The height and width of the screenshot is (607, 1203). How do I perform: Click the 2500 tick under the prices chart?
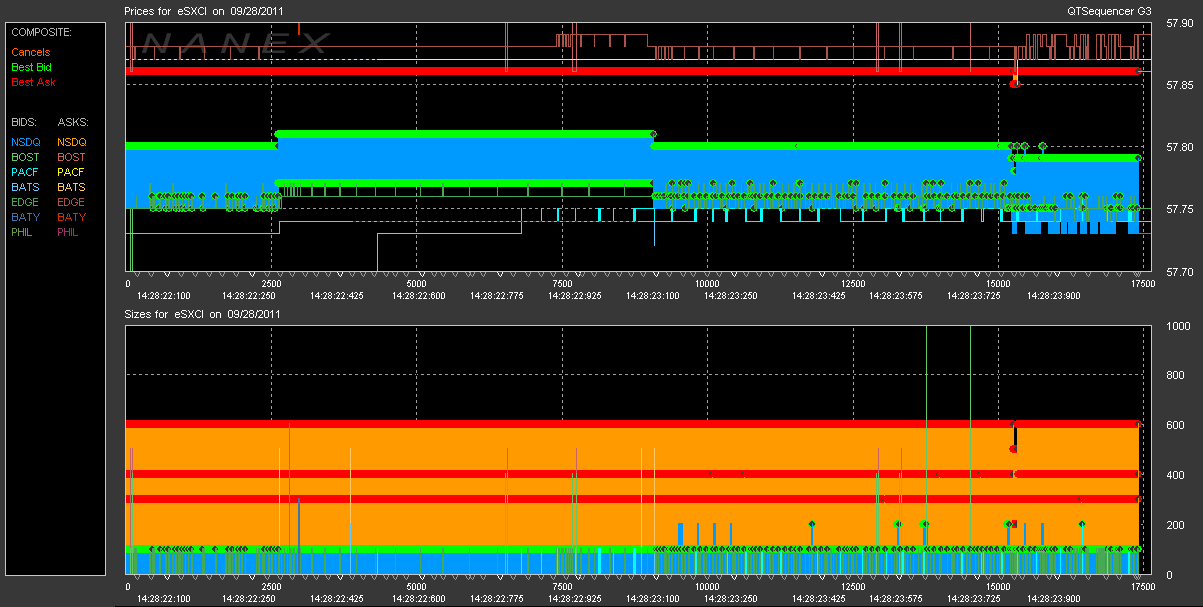click(271, 284)
